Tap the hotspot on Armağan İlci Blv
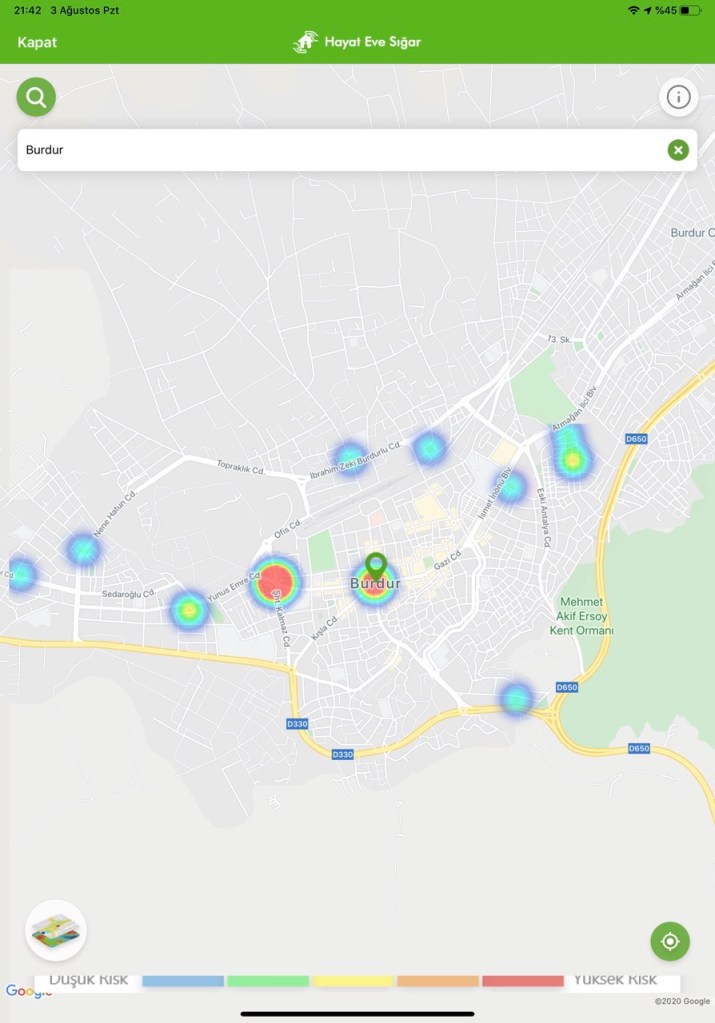Viewport: 715px width, 1023px height. 572,458
